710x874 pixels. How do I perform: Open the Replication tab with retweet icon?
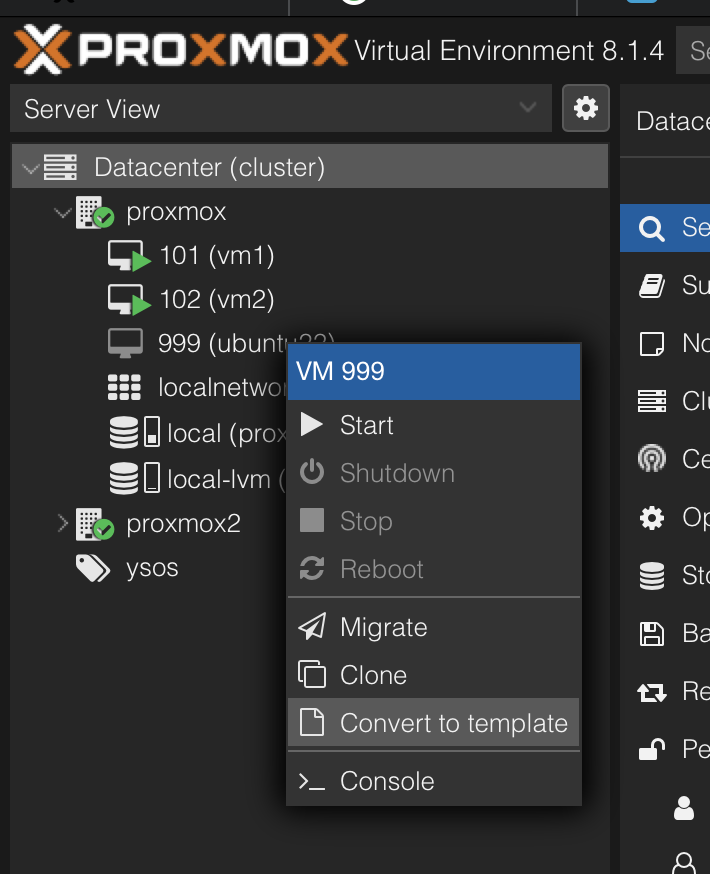pos(665,692)
